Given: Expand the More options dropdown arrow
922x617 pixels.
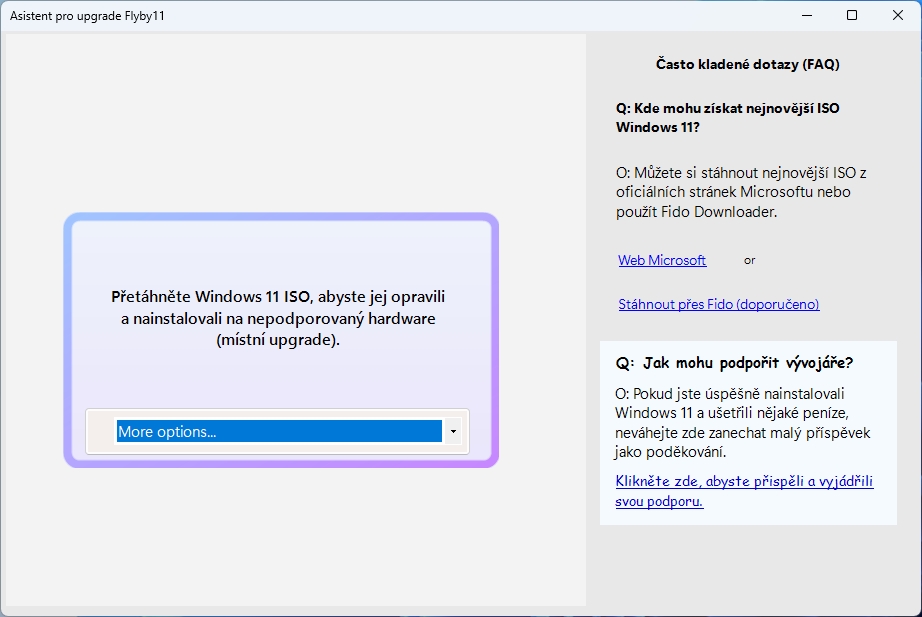Looking at the screenshot, I should [x=453, y=431].
